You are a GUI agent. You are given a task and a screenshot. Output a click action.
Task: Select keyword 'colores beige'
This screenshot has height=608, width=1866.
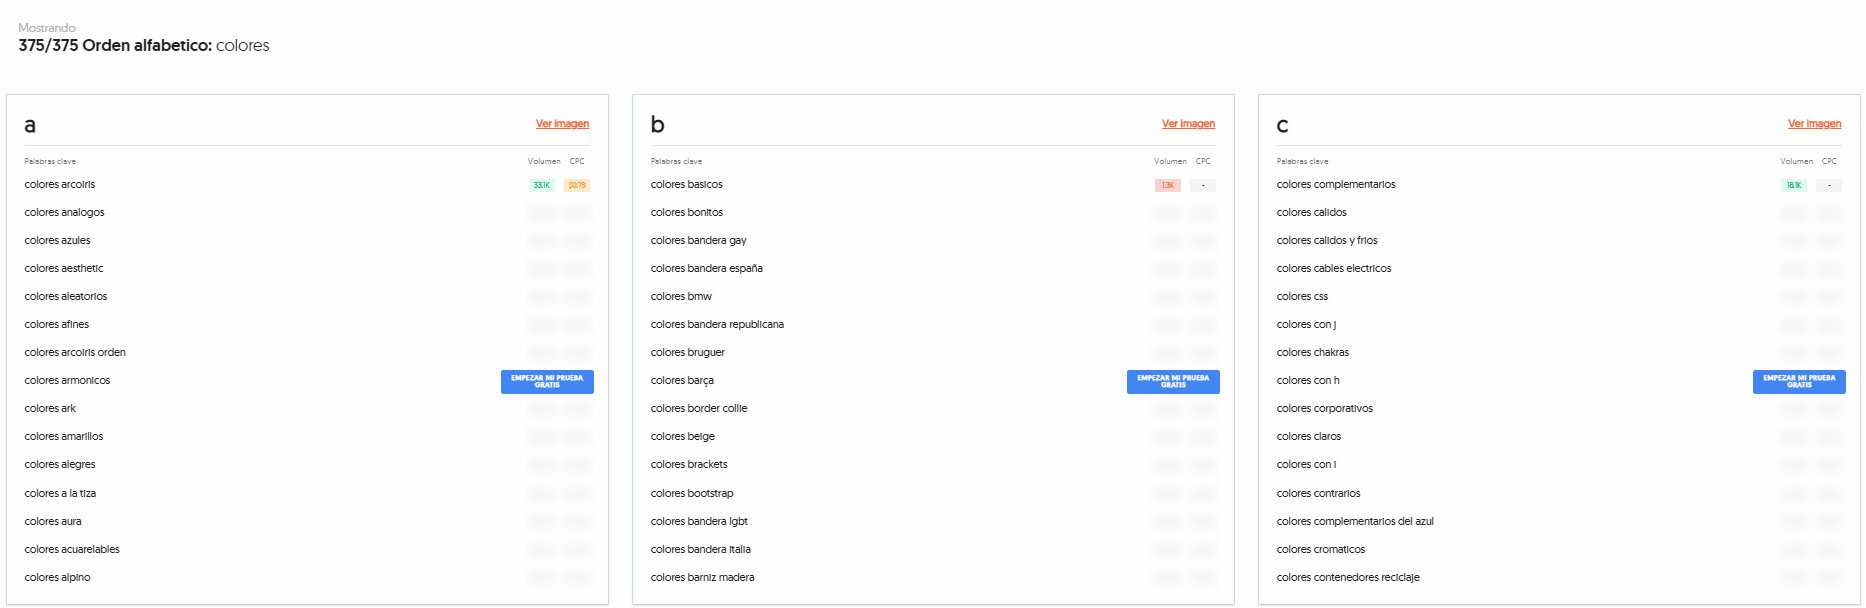[682, 437]
